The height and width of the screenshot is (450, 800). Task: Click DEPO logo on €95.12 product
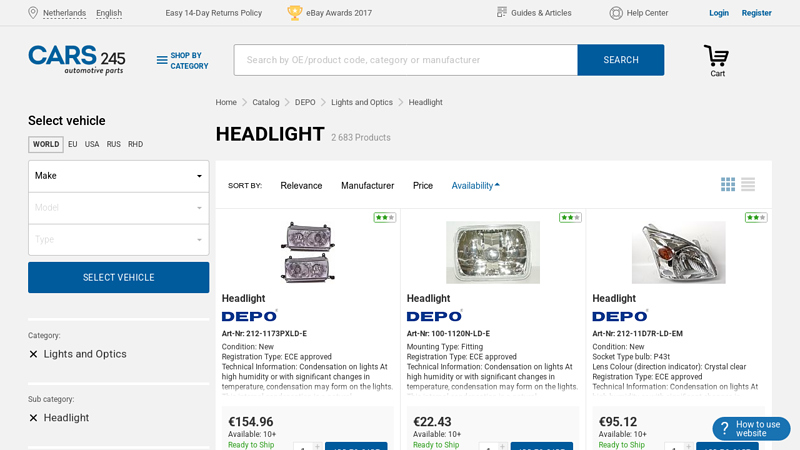pos(620,316)
